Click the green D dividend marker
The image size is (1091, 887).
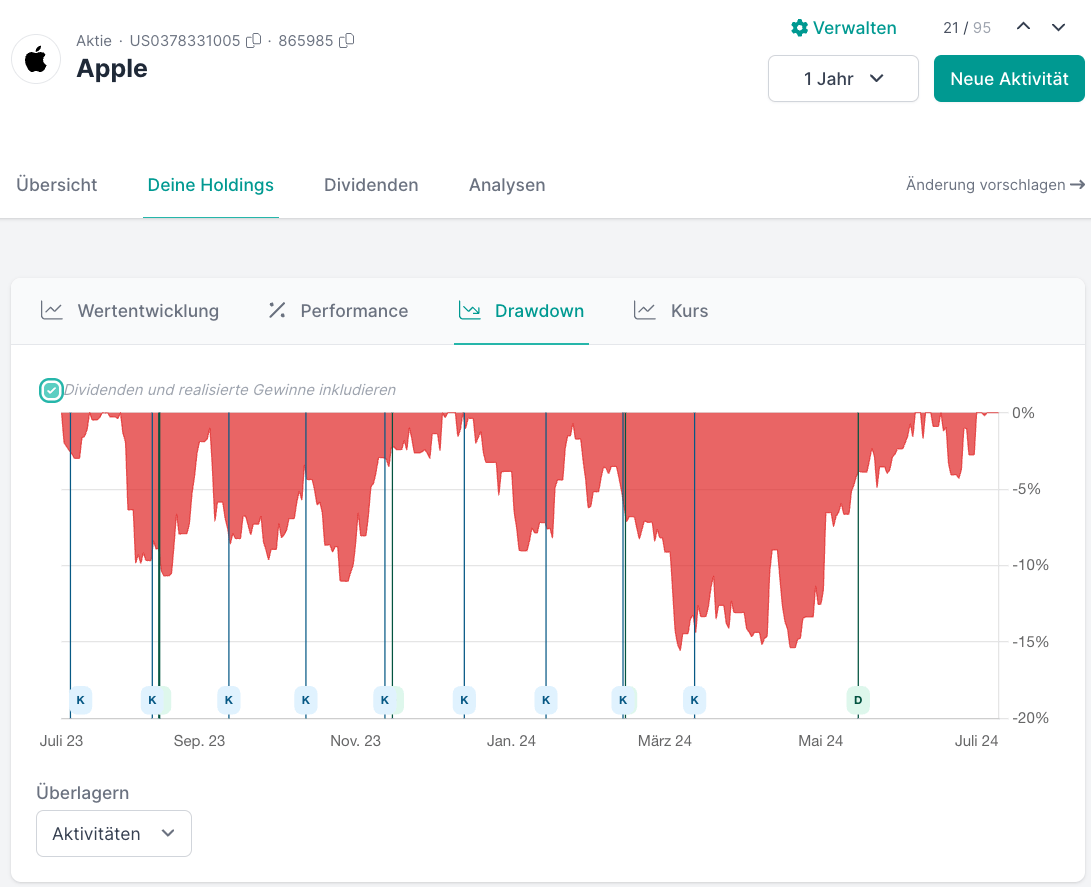[x=858, y=700]
